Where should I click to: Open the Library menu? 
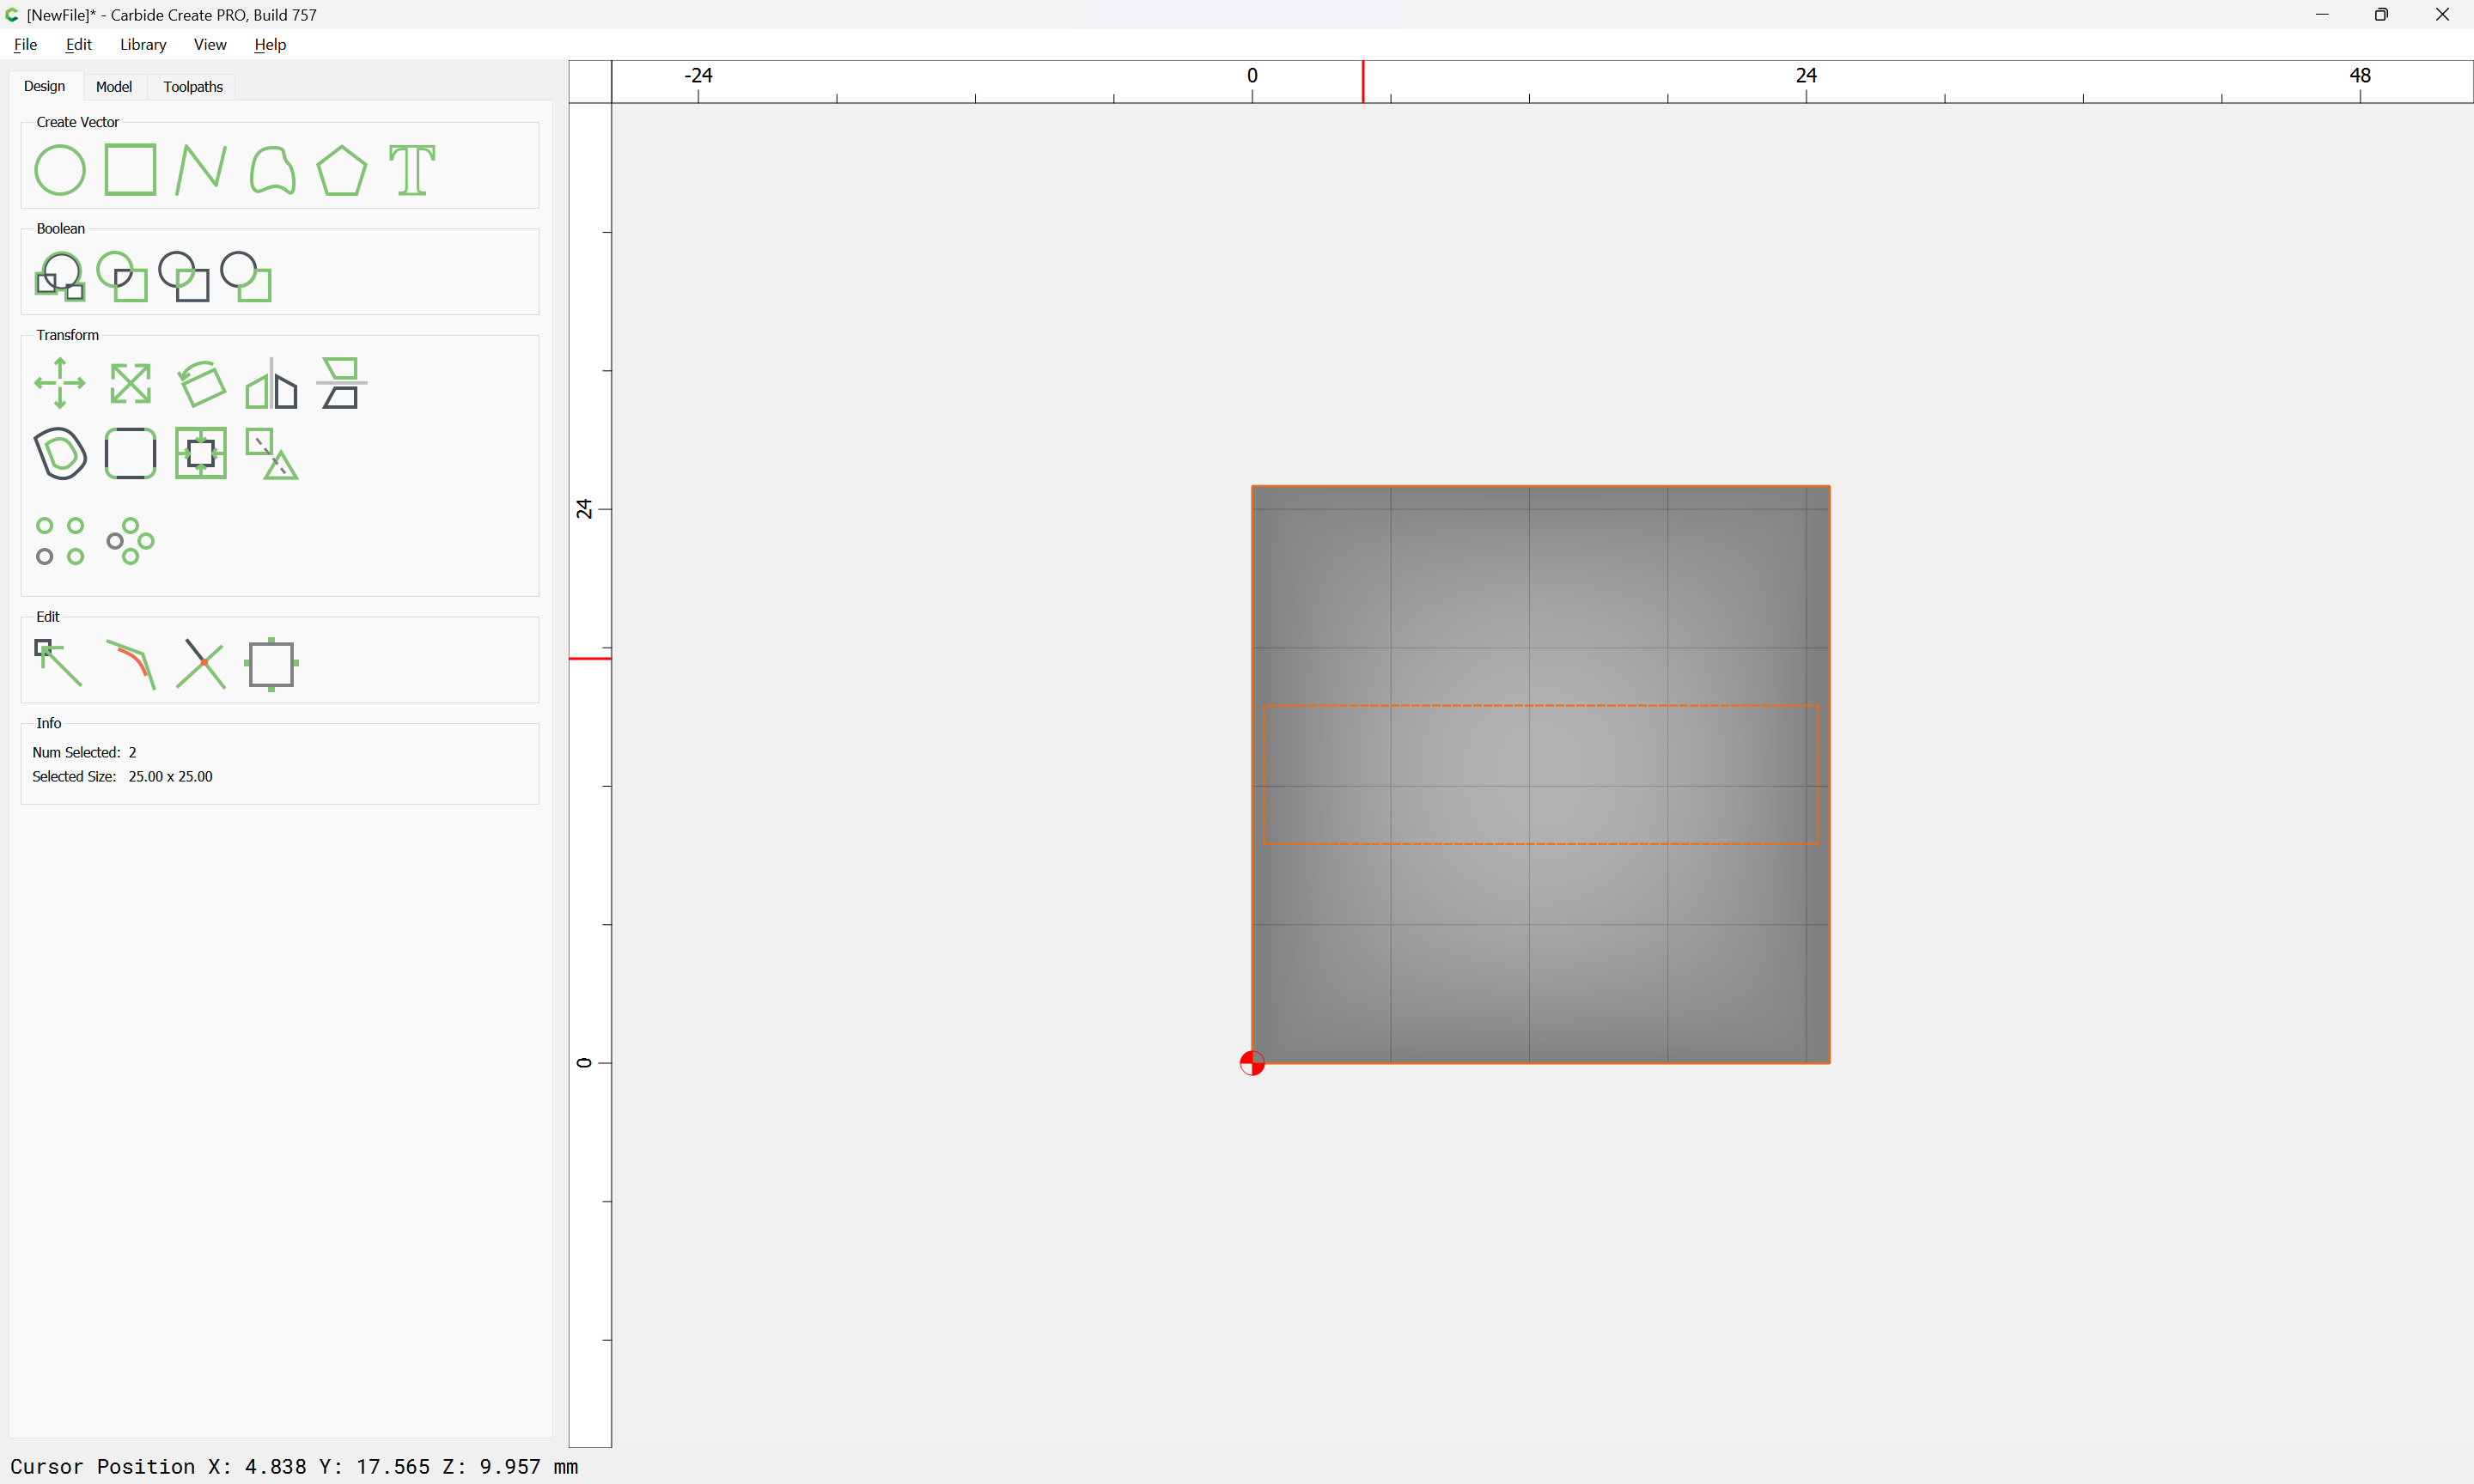pyautogui.click(x=143, y=44)
